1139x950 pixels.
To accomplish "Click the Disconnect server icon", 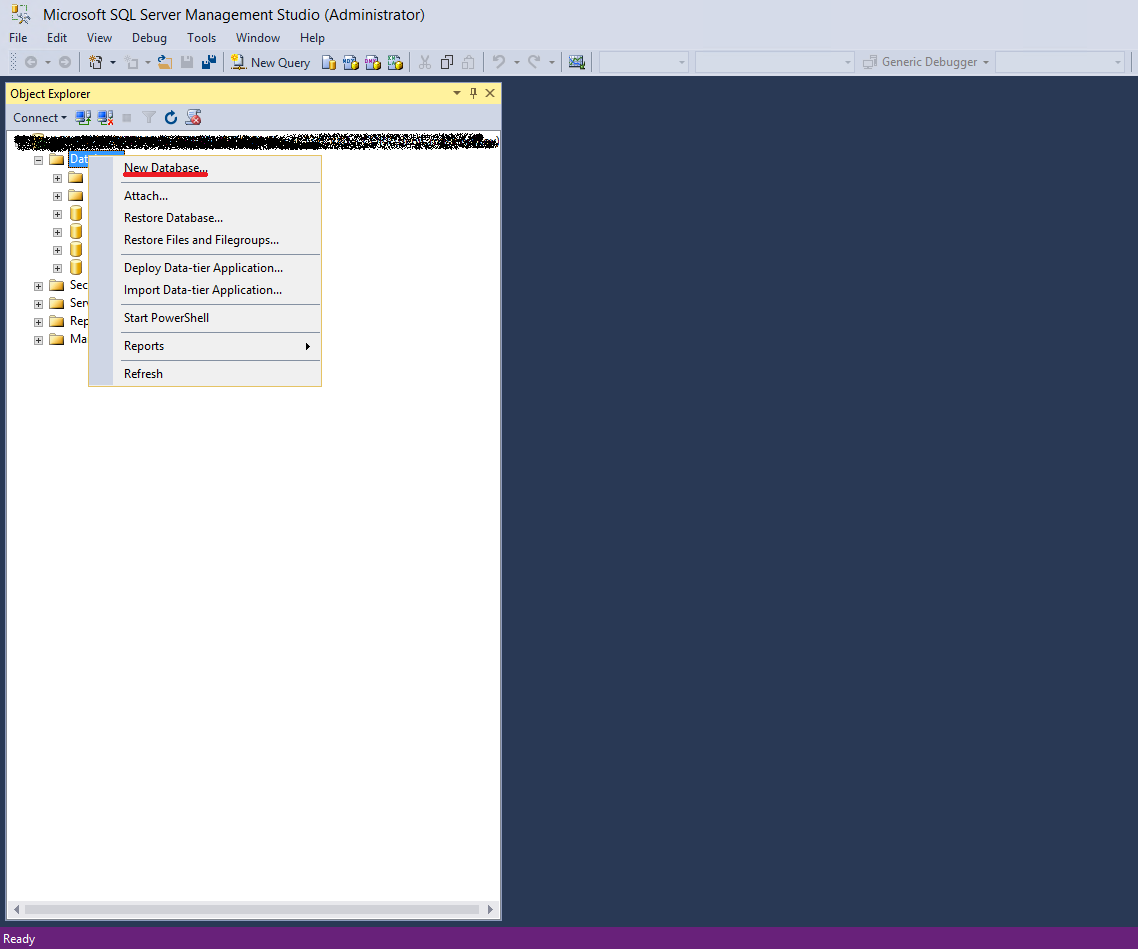I will click(106, 117).
